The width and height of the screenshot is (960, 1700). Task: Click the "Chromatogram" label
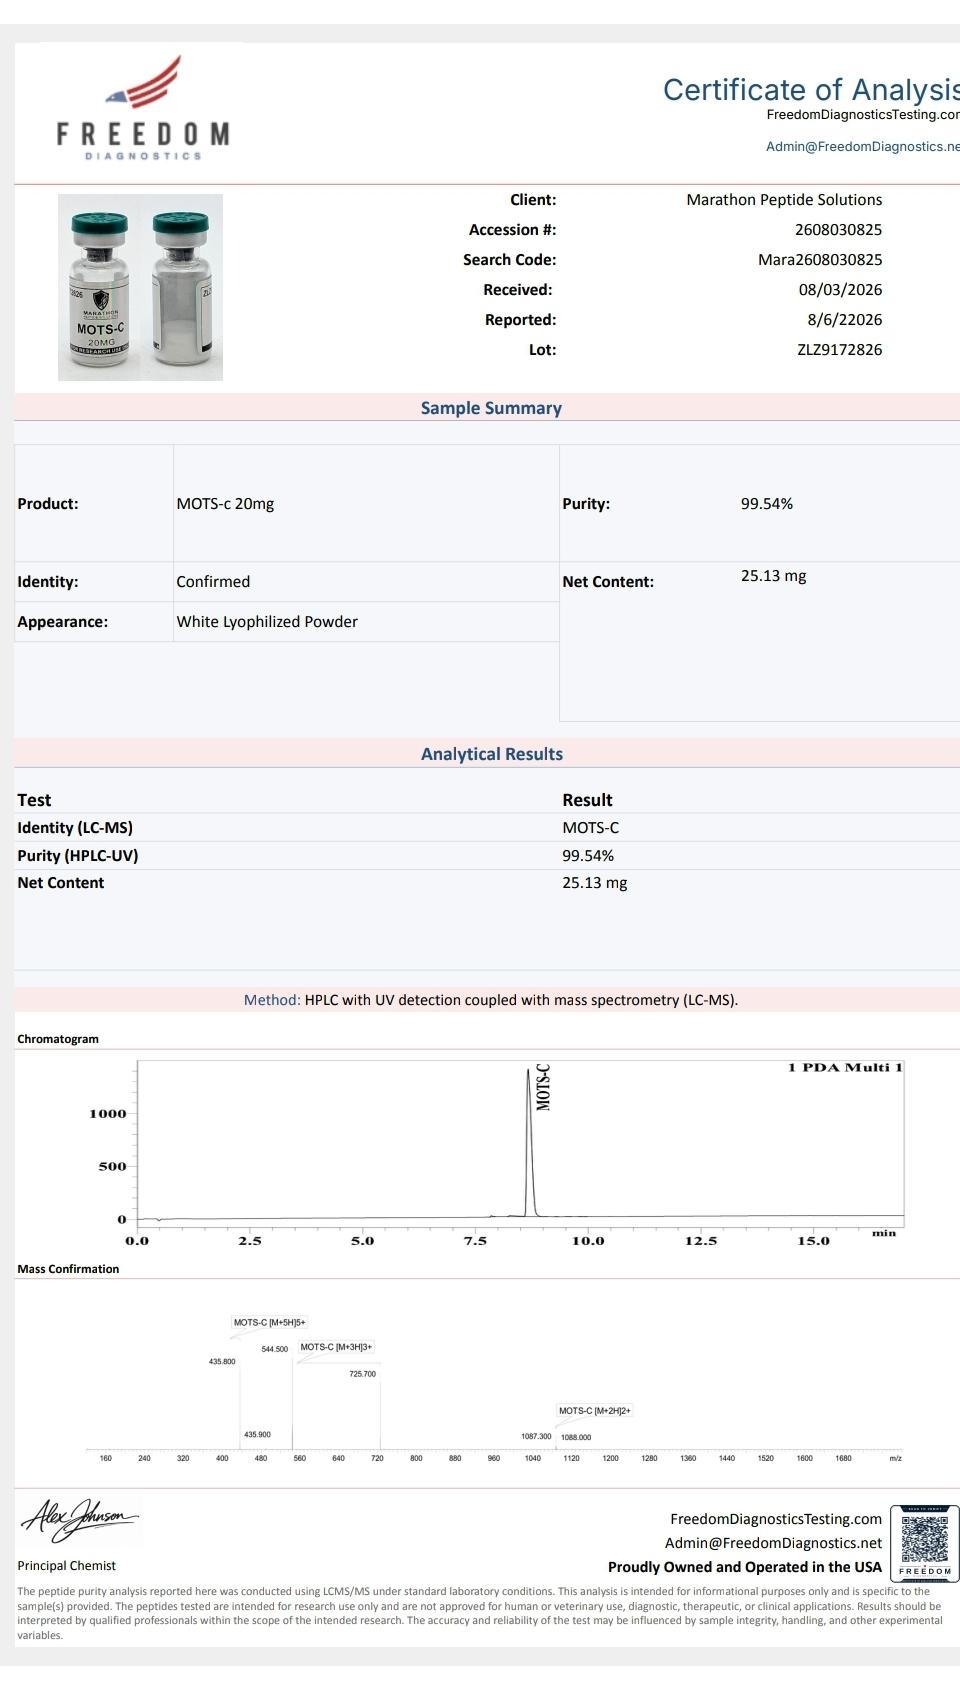tap(58, 1039)
